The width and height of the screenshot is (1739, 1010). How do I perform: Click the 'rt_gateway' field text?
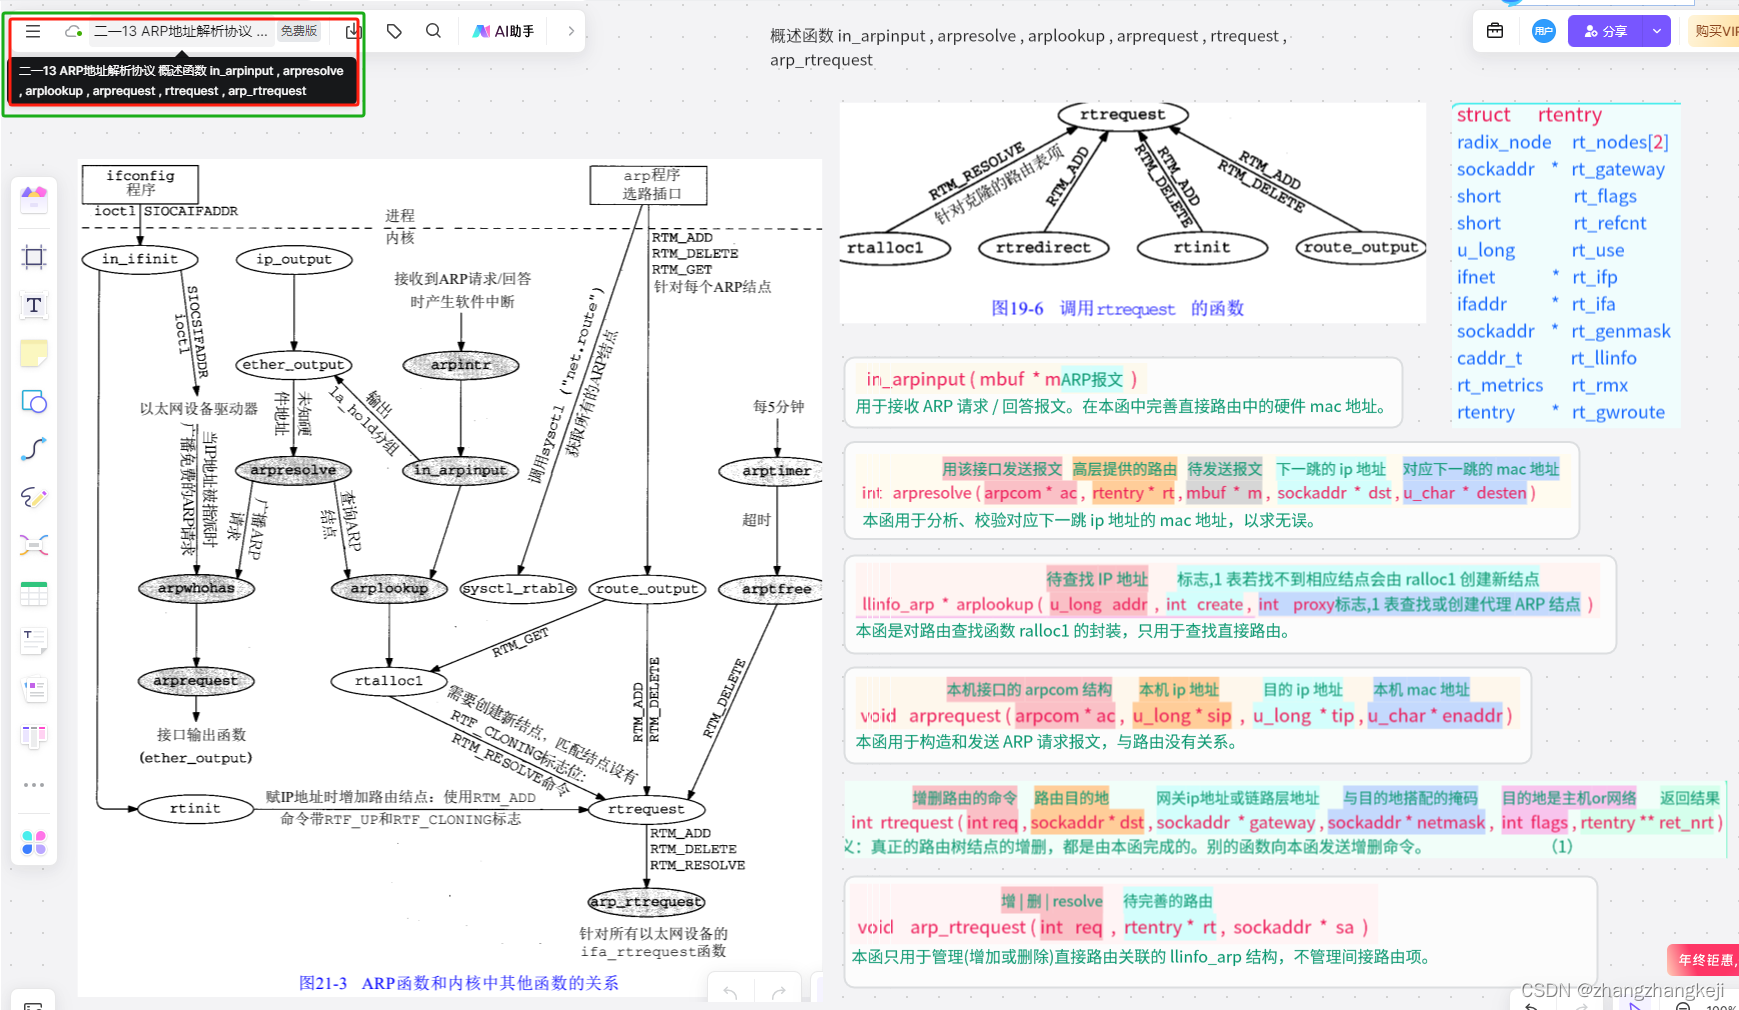[1617, 169]
